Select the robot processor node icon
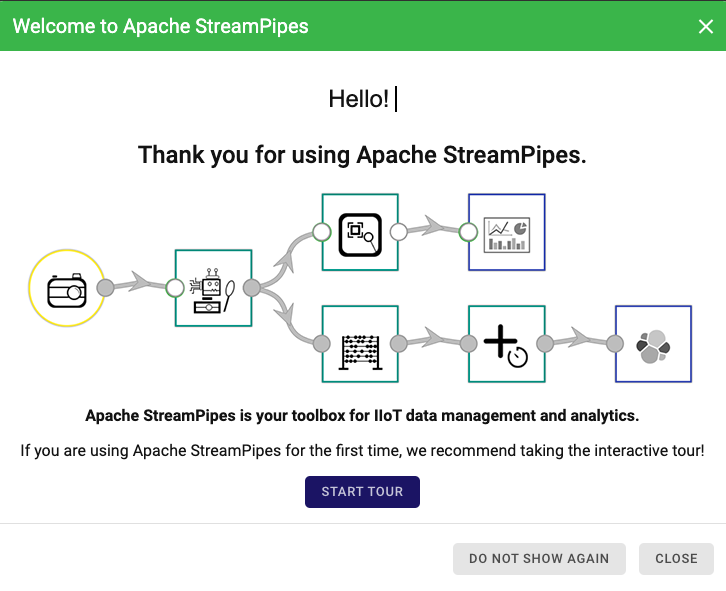This screenshot has height=591, width=726. (x=213, y=288)
